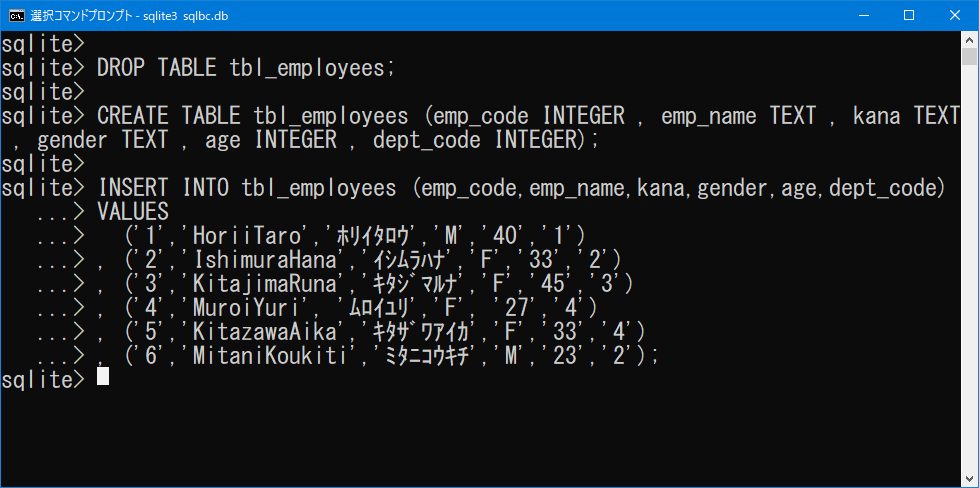Screen dimensions: 979x488
Task: Click the scrollbar down arrow
Action: (x=970, y=479)
